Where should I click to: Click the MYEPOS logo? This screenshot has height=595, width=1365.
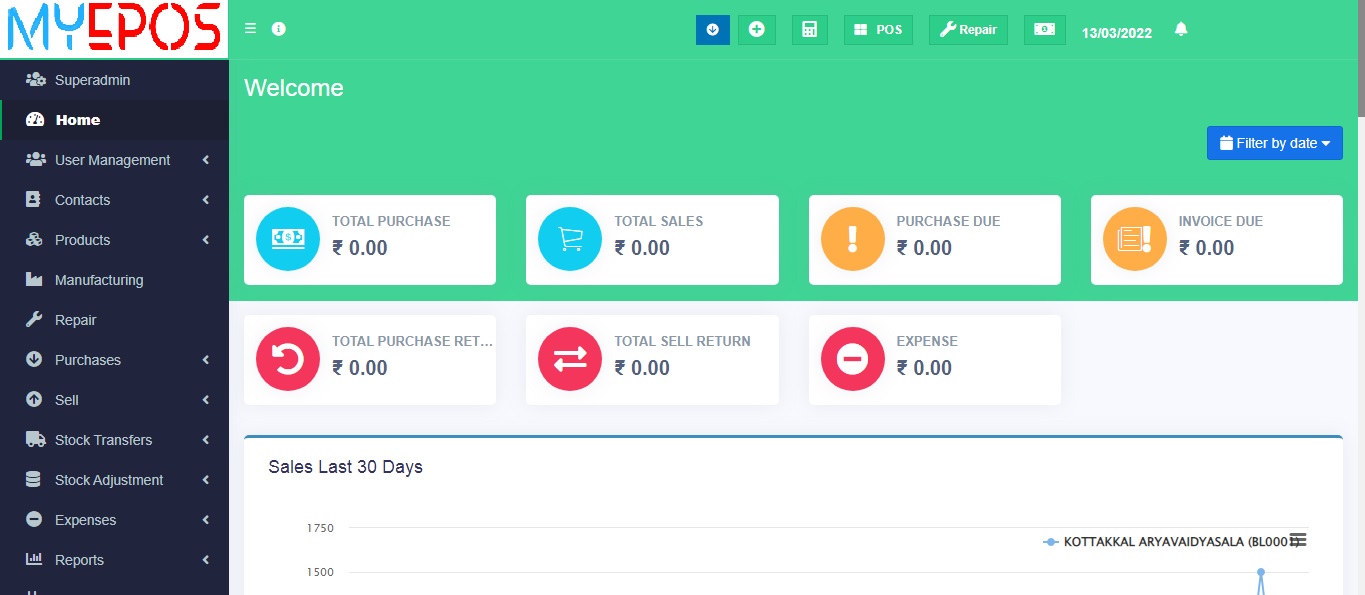113,28
